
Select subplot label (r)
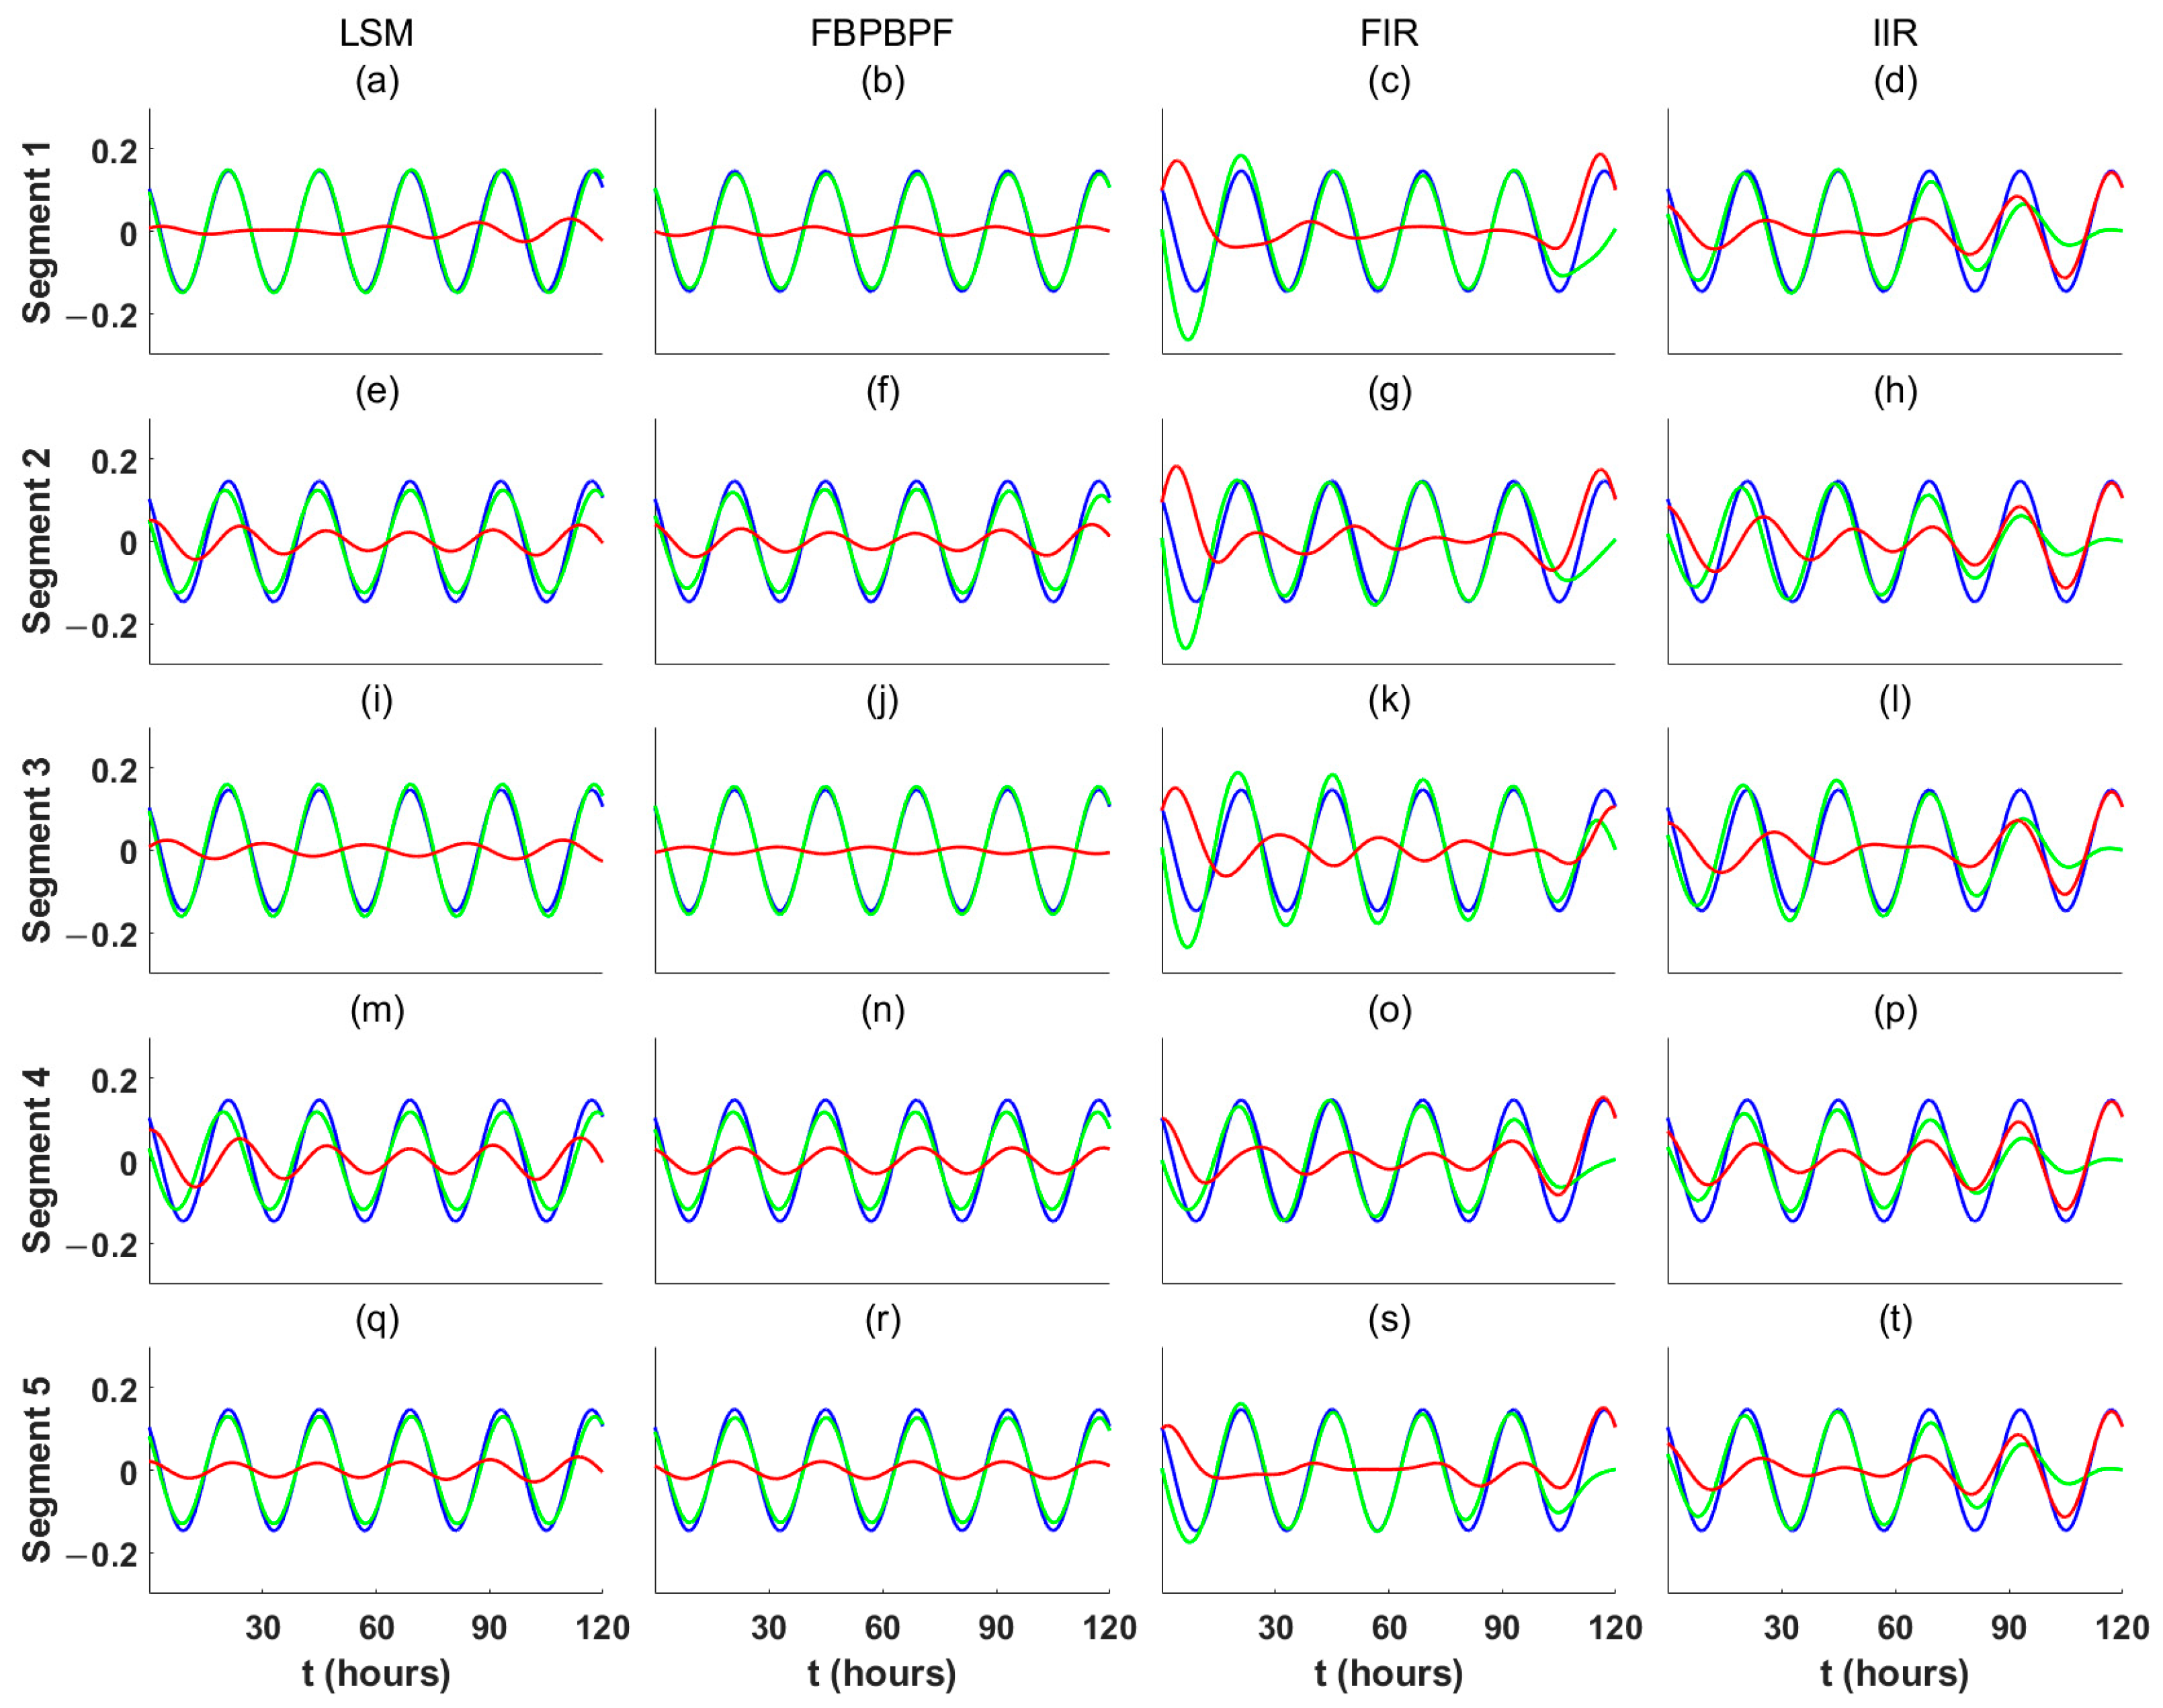click(882, 1320)
